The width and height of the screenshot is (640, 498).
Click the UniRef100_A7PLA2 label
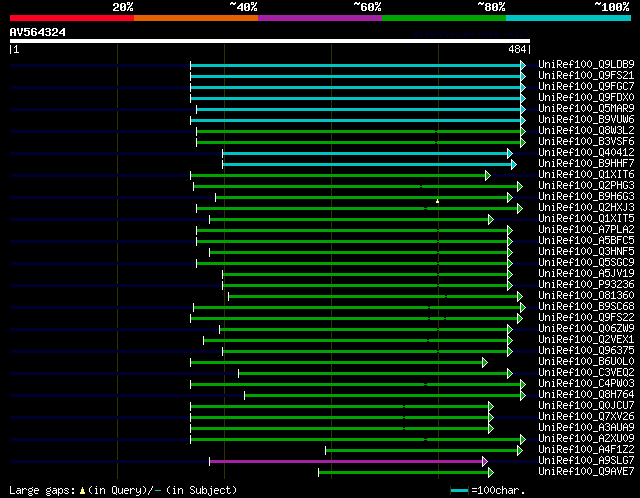586,230
